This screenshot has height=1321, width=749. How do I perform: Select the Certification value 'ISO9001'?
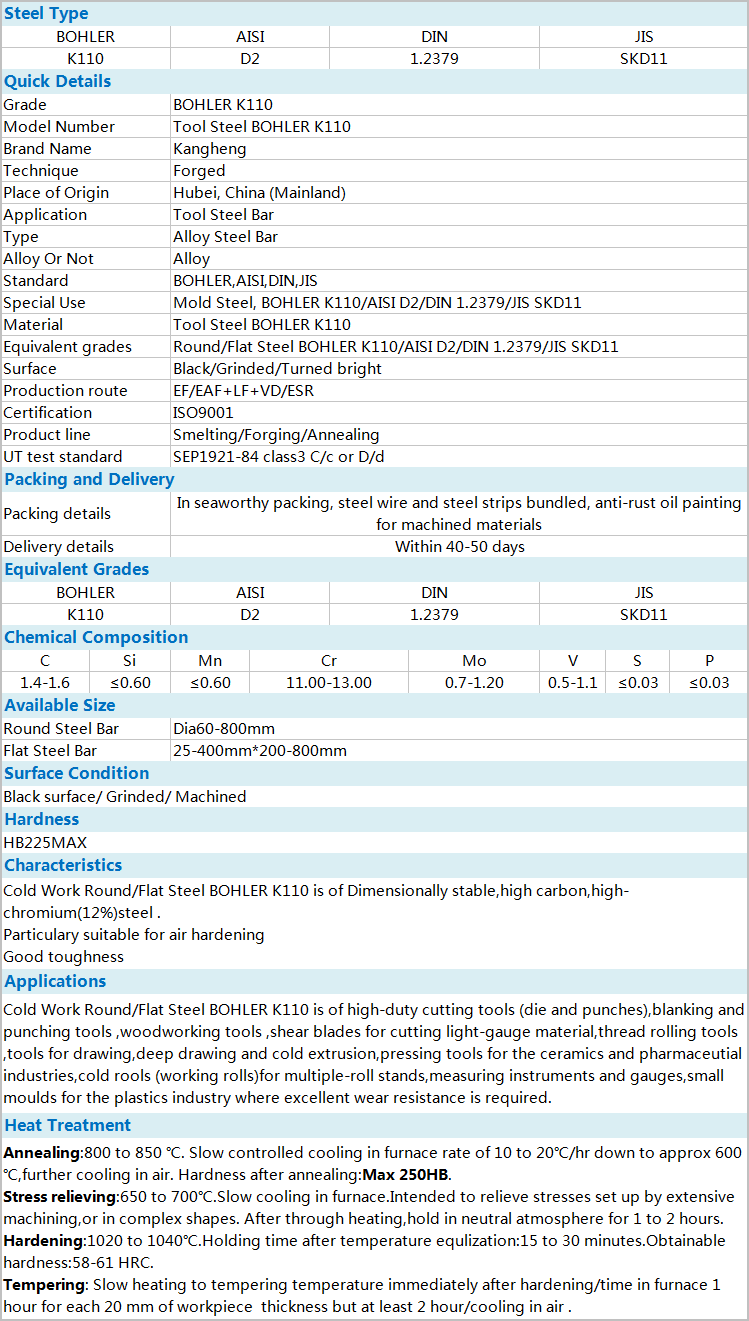coord(204,412)
